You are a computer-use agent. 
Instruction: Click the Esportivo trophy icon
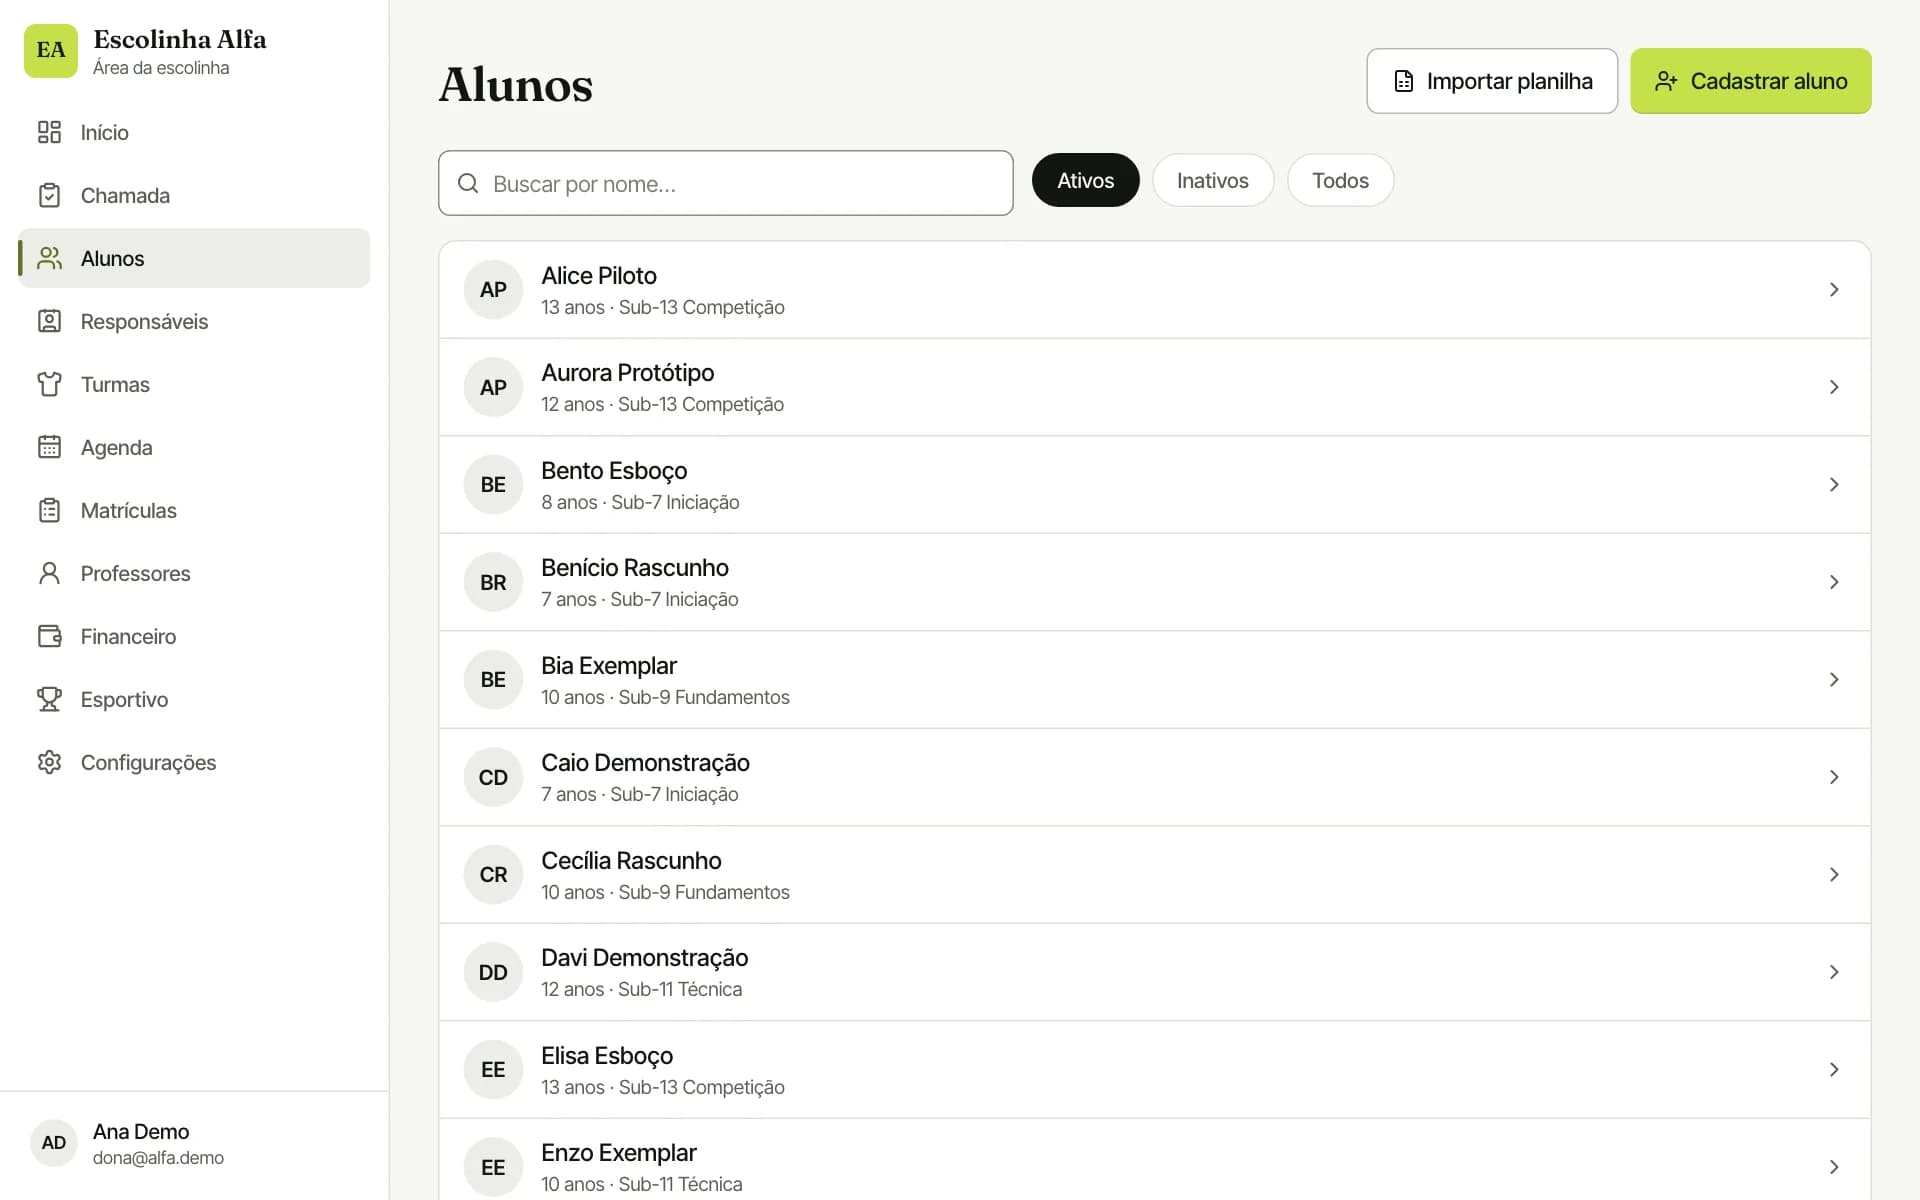pyautogui.click(x=49, y=699)
